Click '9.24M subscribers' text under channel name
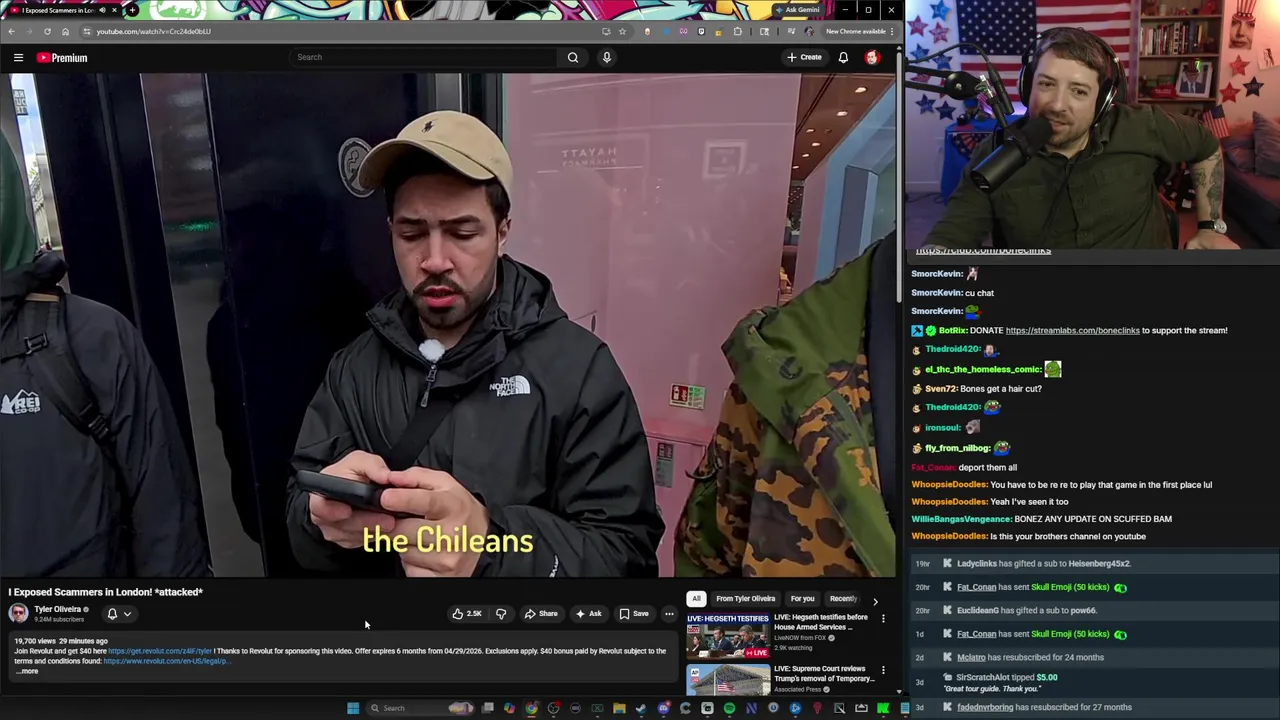 (59, 620)
